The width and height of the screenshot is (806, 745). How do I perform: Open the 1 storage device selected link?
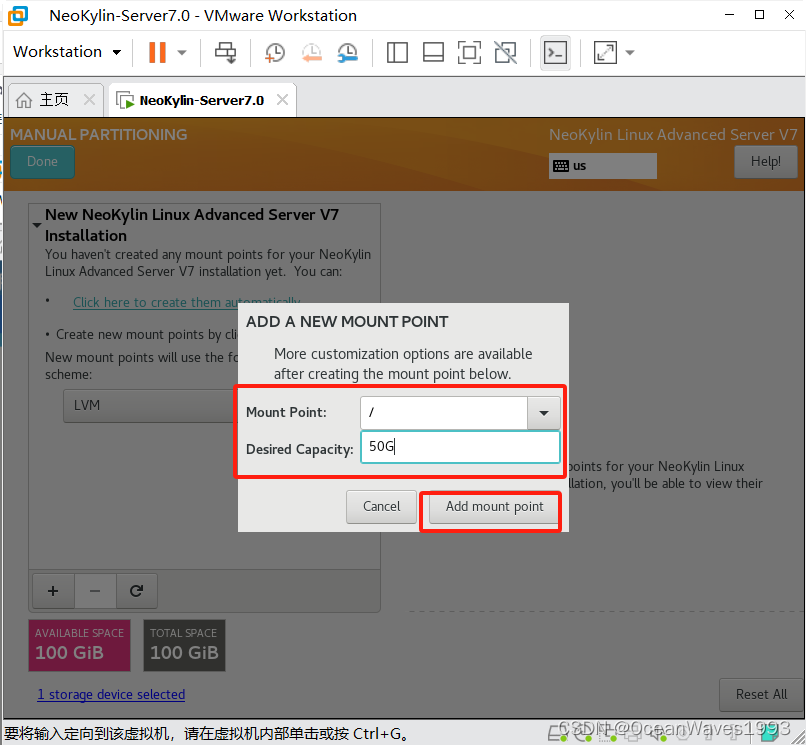(x=111, y=695)
